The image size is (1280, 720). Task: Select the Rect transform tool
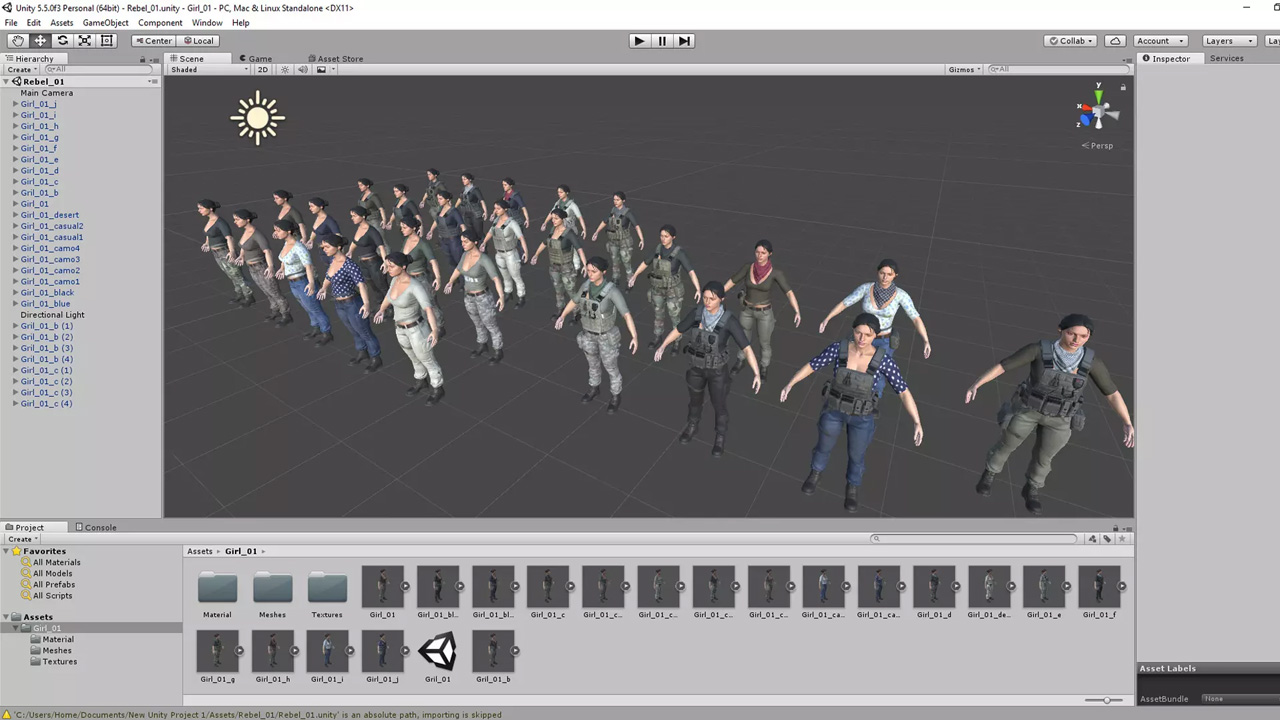point(107,41)
